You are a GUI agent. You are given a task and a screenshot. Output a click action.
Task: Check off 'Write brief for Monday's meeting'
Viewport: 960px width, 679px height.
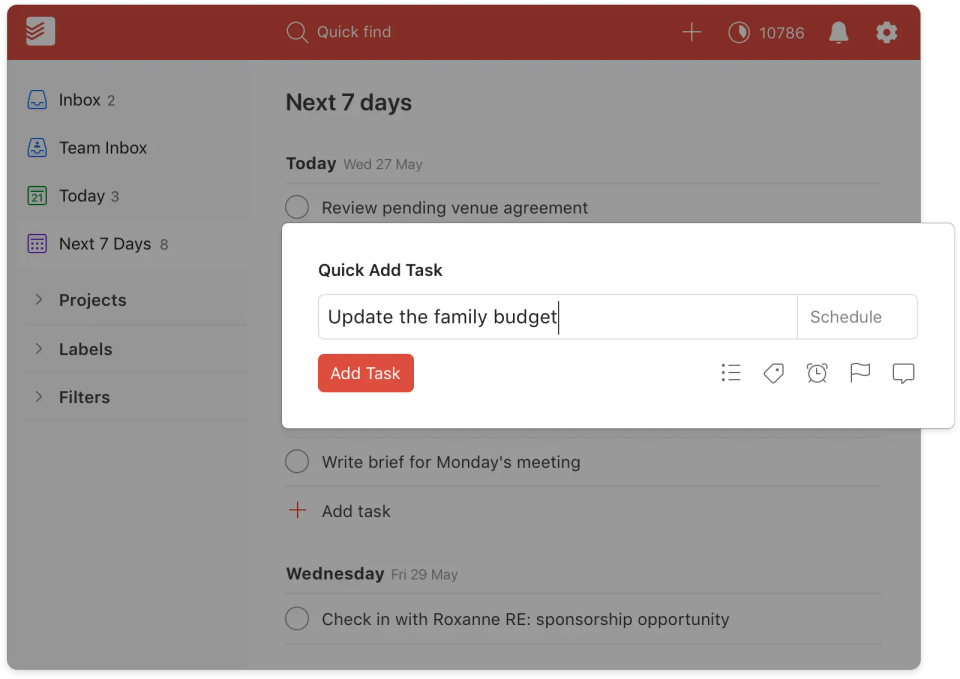pos(297,462)
